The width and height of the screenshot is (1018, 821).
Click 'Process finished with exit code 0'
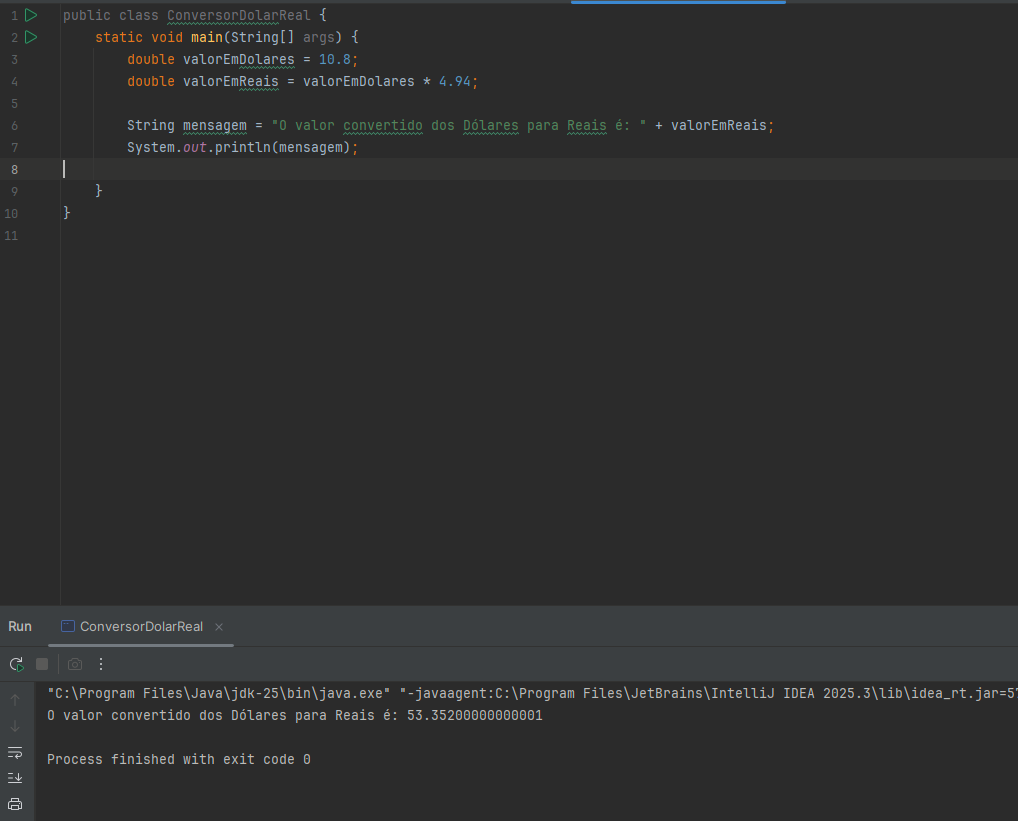[x=179, y=759]
